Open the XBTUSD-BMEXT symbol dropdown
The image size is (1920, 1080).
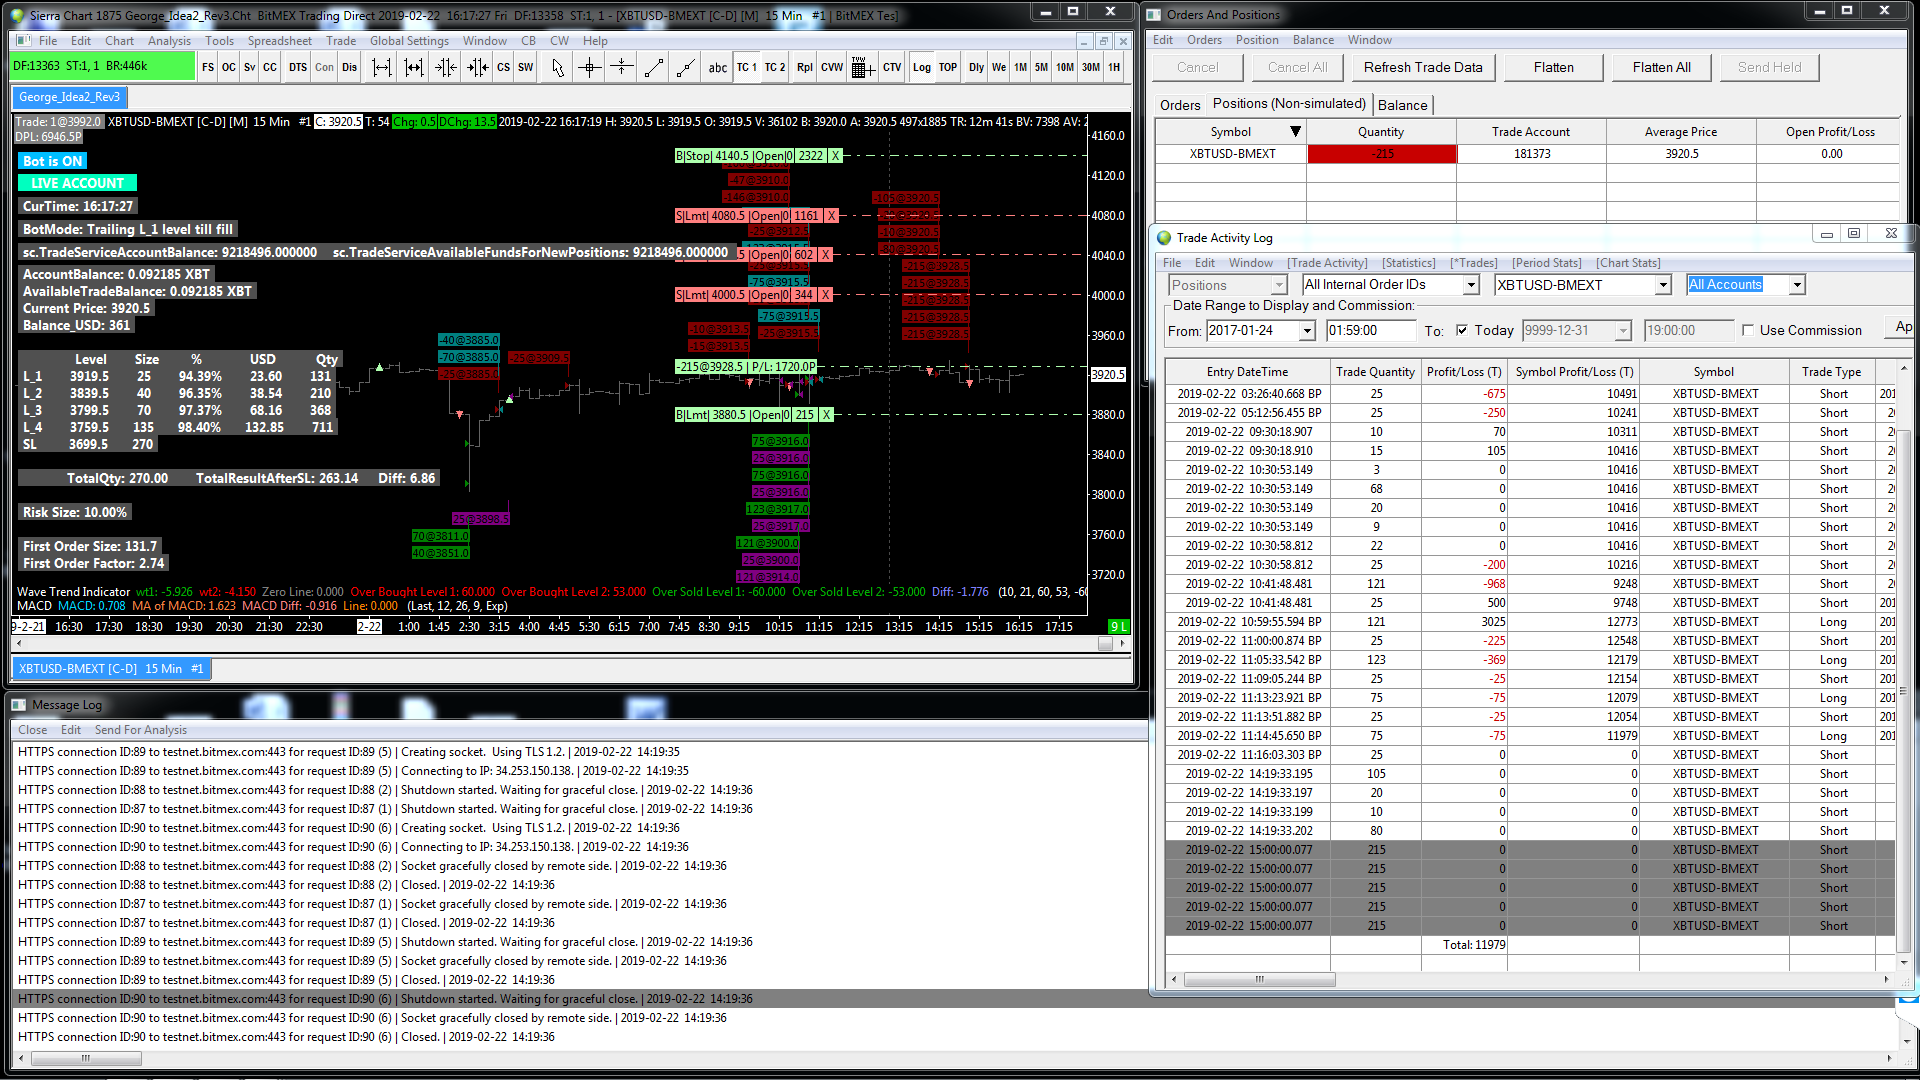click(1663, 285)
